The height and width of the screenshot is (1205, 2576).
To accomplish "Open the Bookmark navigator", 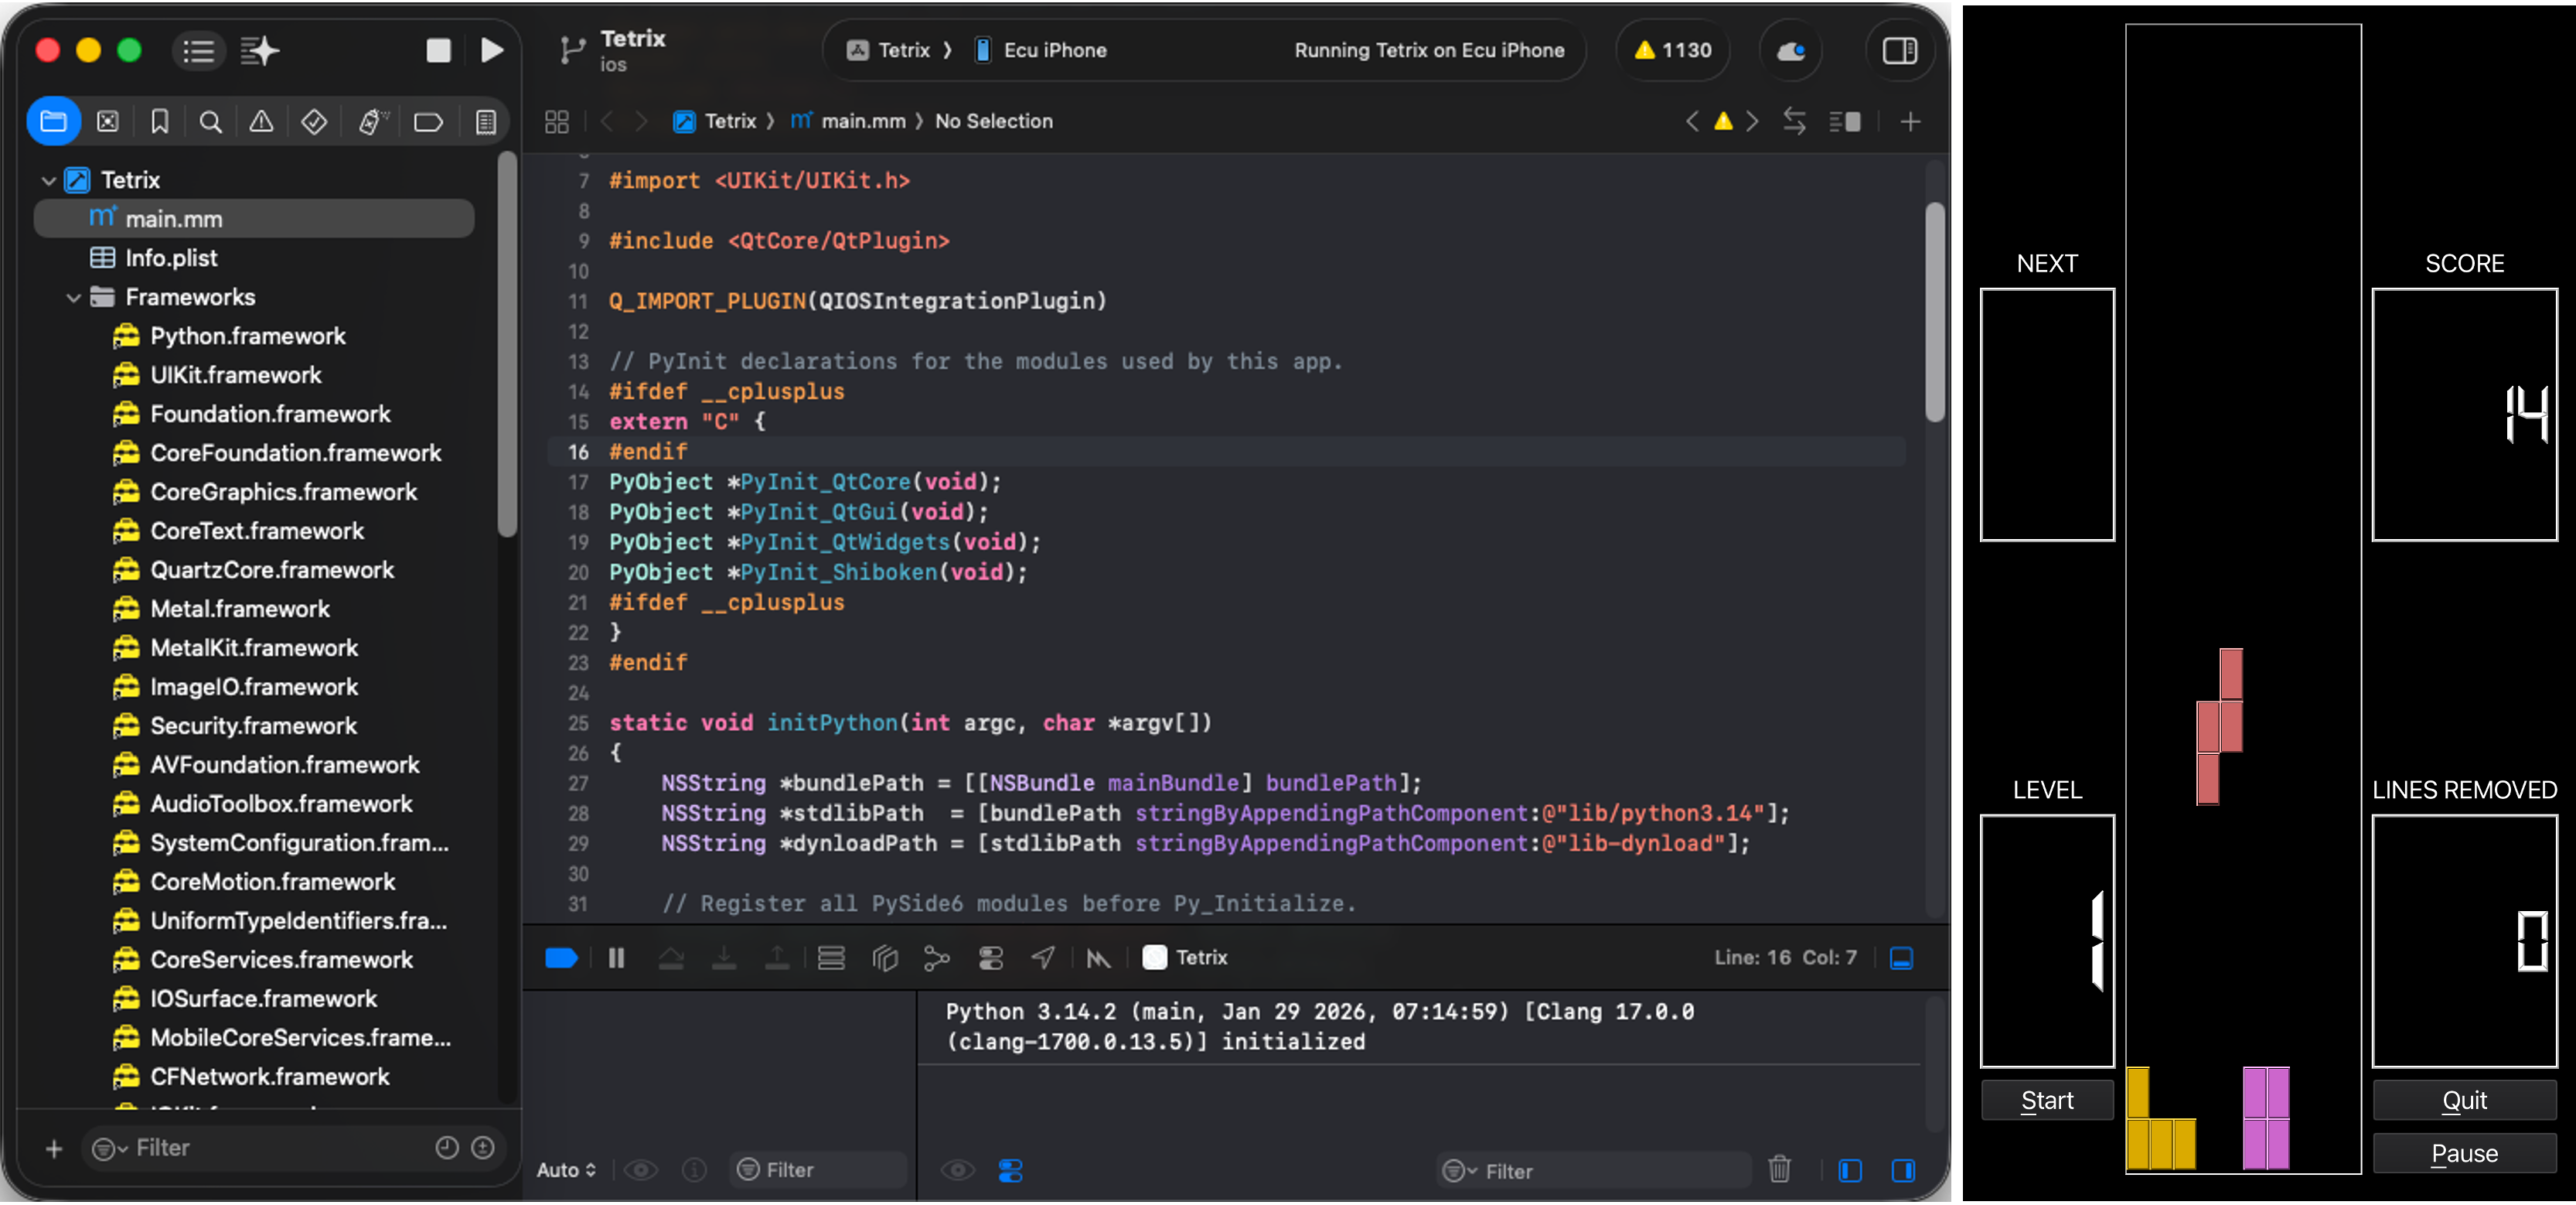I will coord(159,122).
